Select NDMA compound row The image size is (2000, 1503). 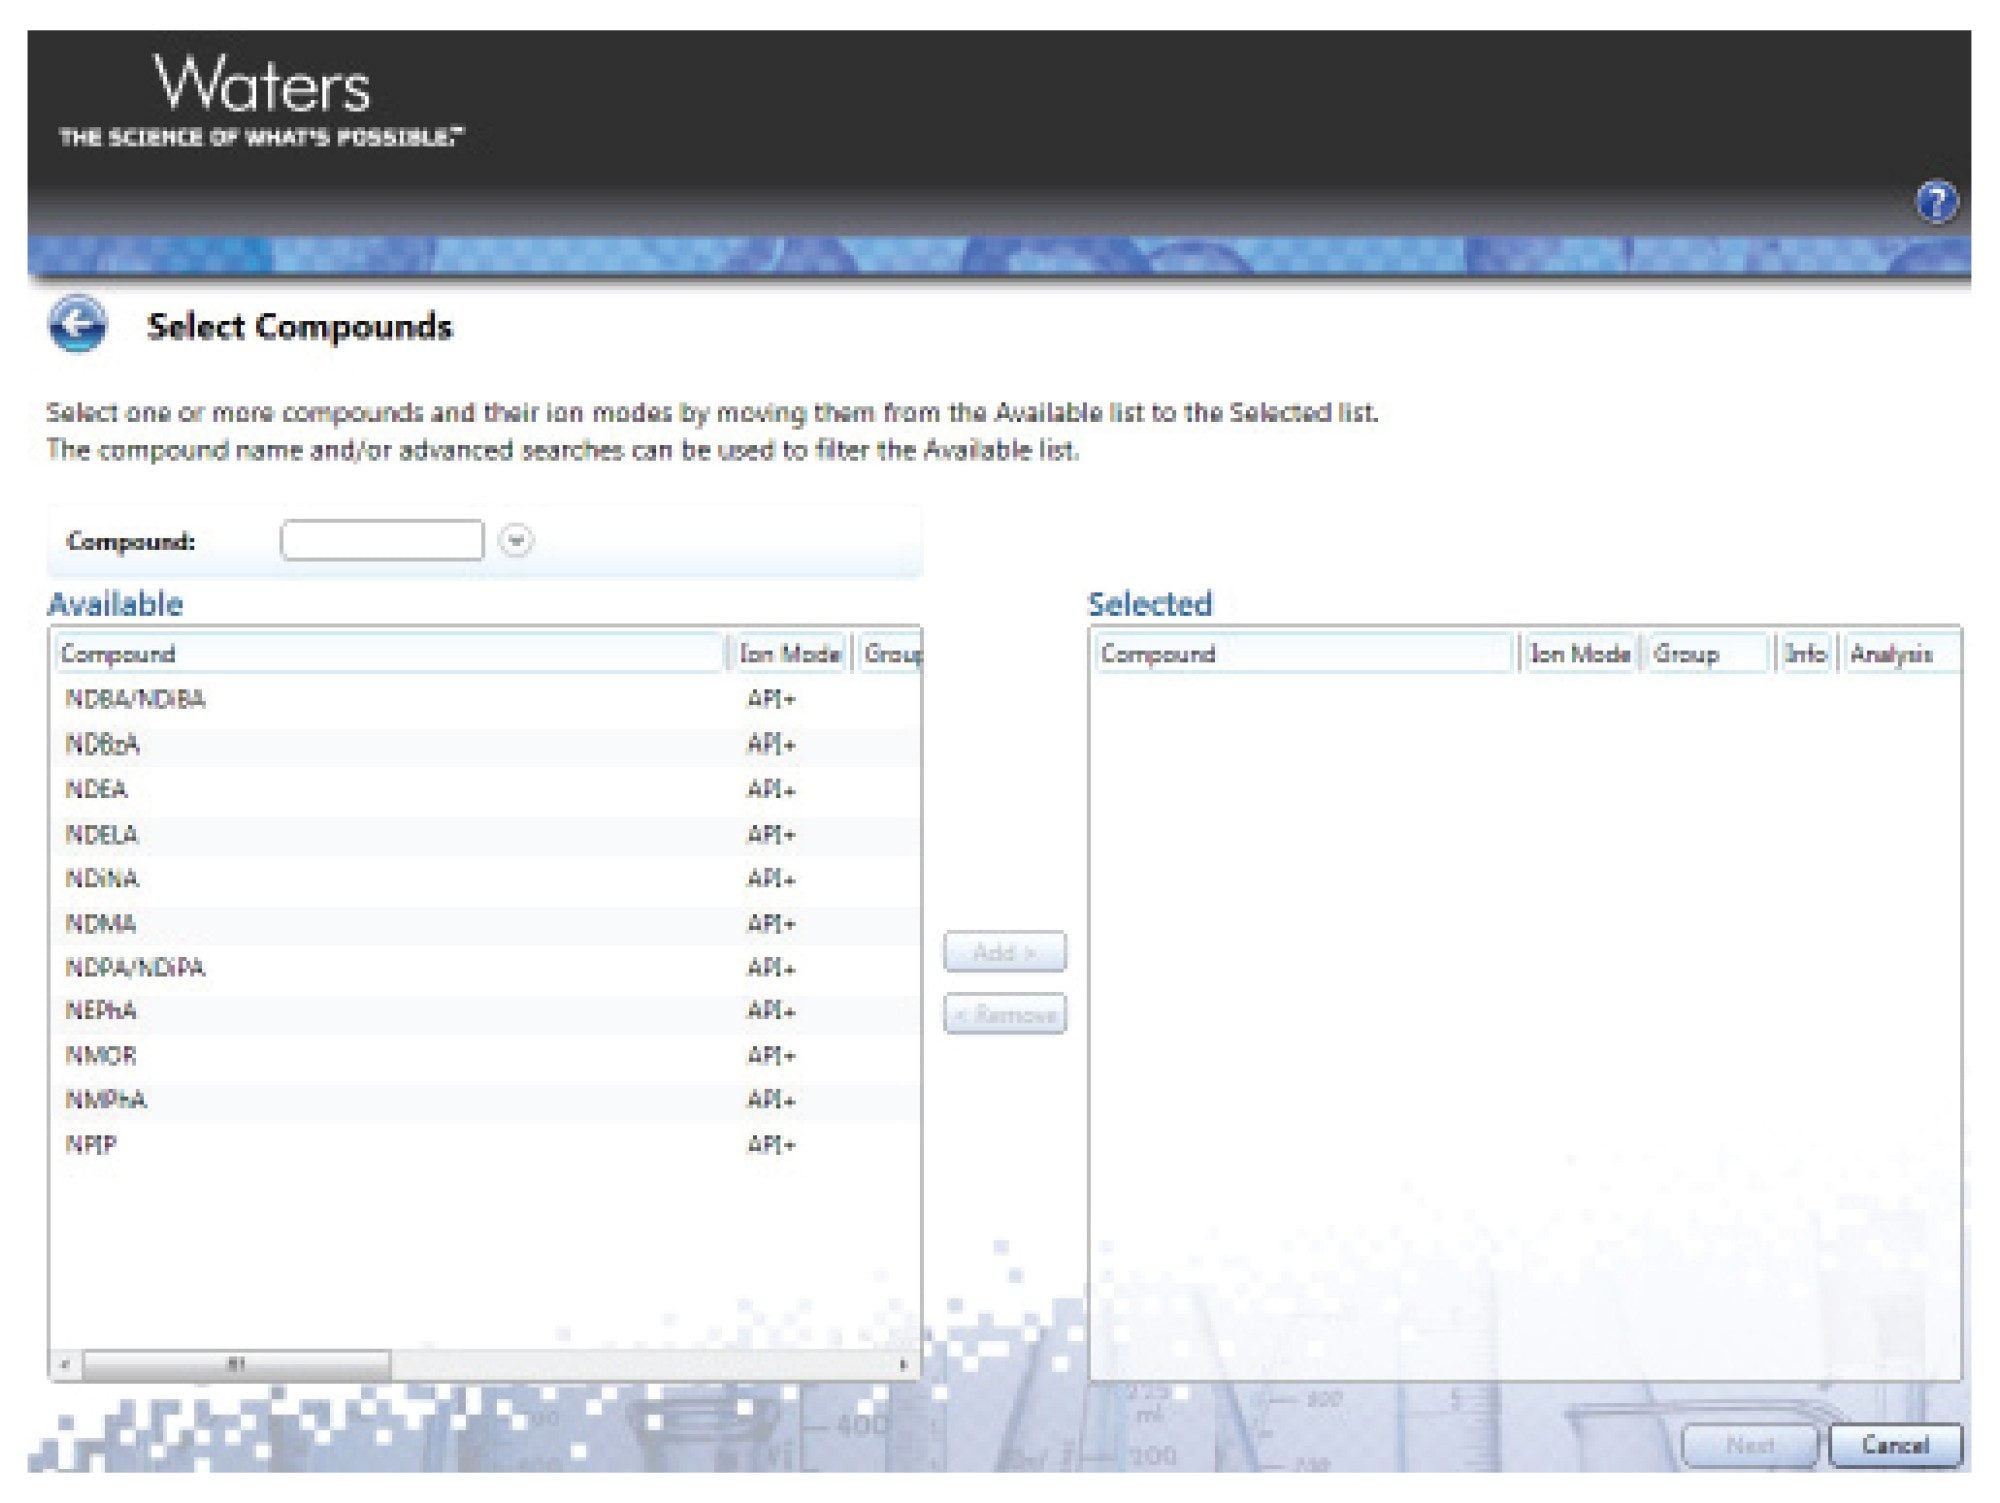(101, 923)
